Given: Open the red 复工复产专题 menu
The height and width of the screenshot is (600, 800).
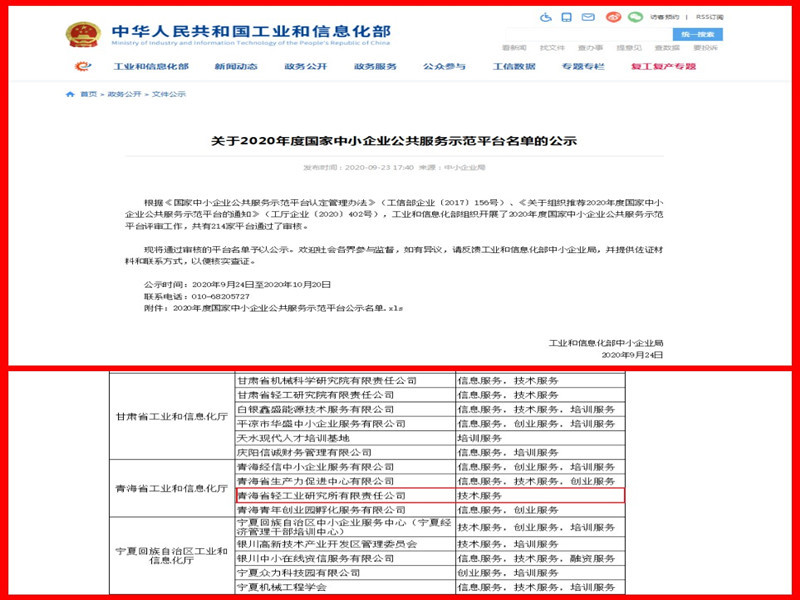Looking at the screenshot, I should [663, 66].
